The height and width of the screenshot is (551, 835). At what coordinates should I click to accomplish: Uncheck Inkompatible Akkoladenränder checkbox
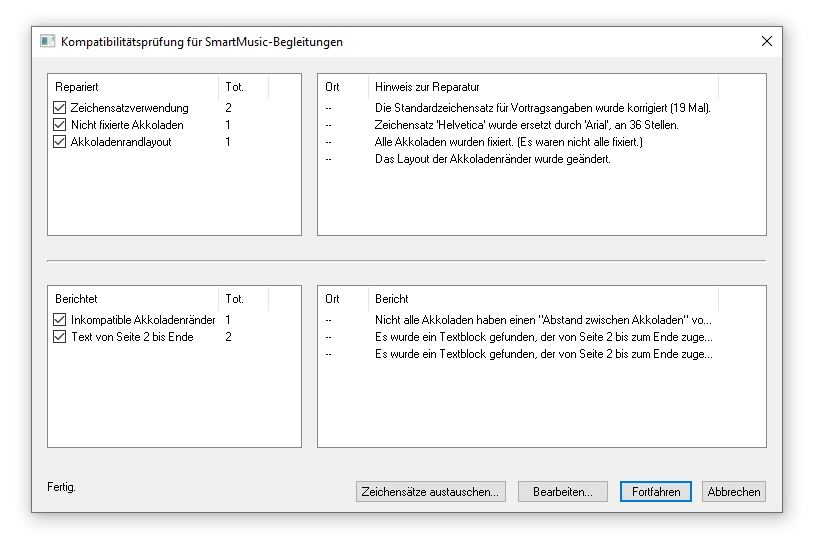pos(60,320)
